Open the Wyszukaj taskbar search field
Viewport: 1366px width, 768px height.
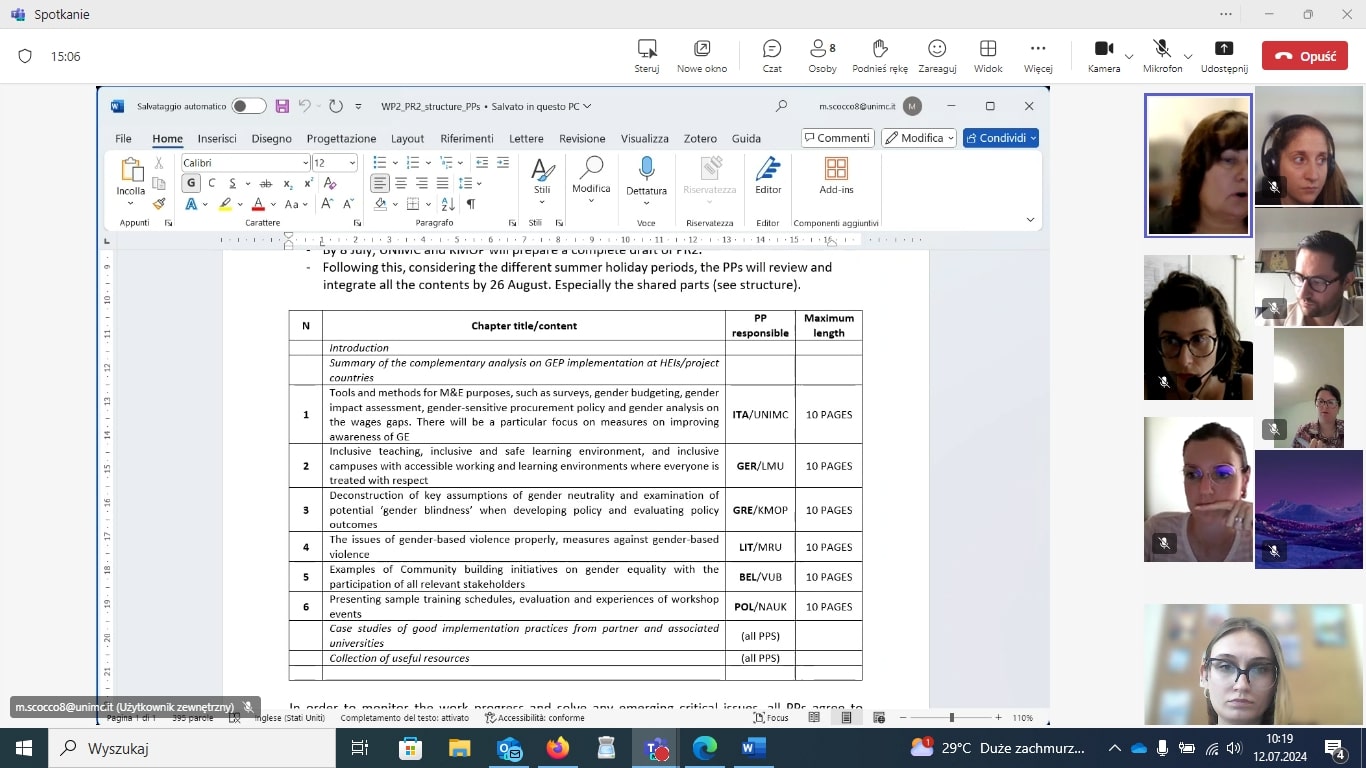[x=190, y=748]
